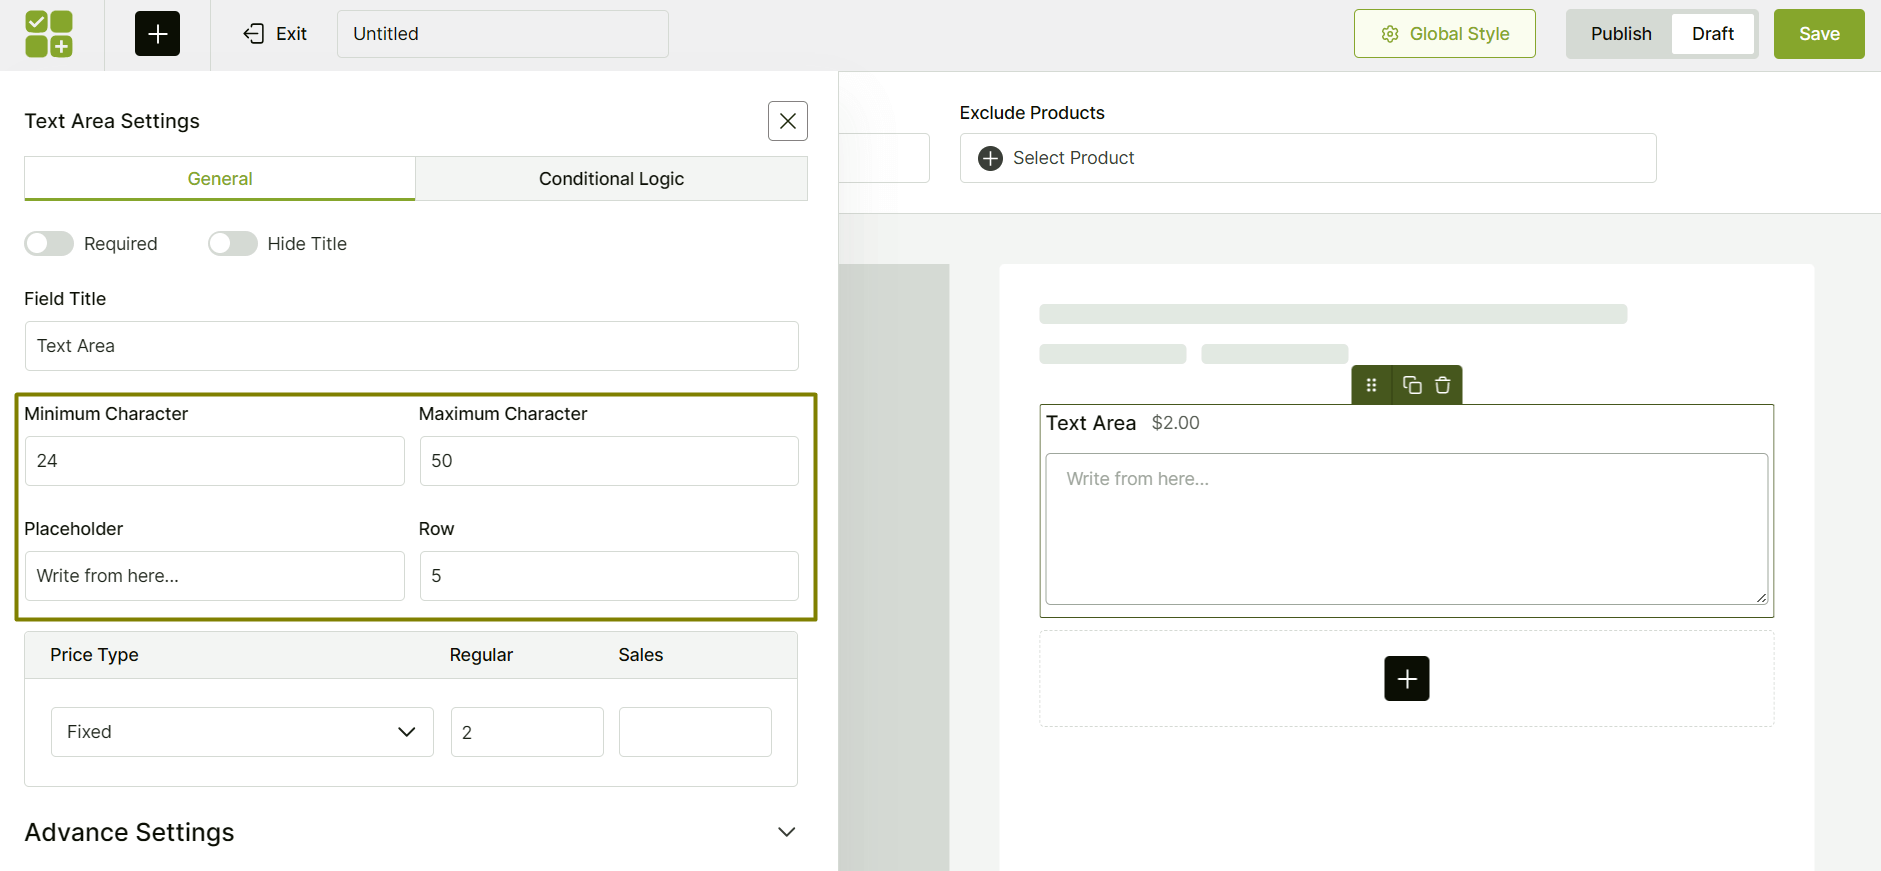The image size is (1881, 871).
Task: Duplicate the Text Area field using copy icon
Action: coord(1412,385)
